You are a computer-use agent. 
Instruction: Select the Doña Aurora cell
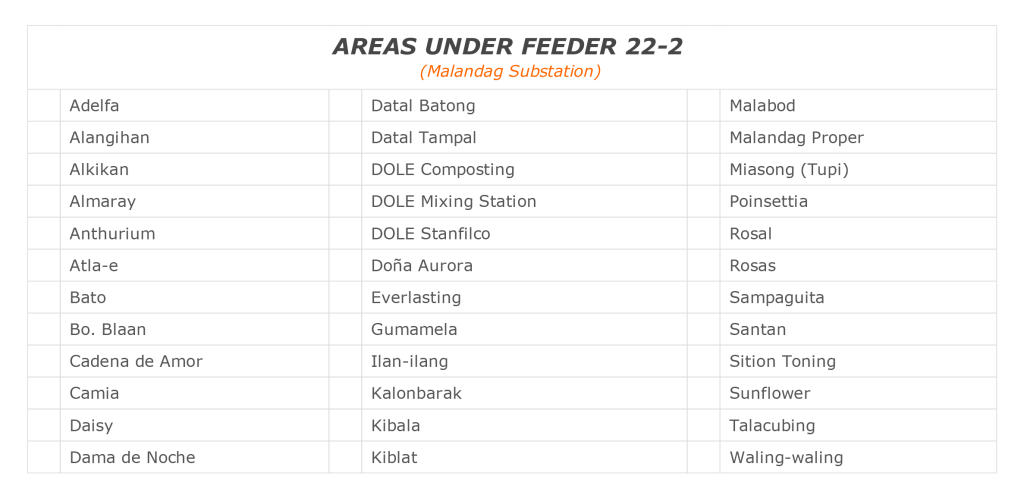[524, 265]
